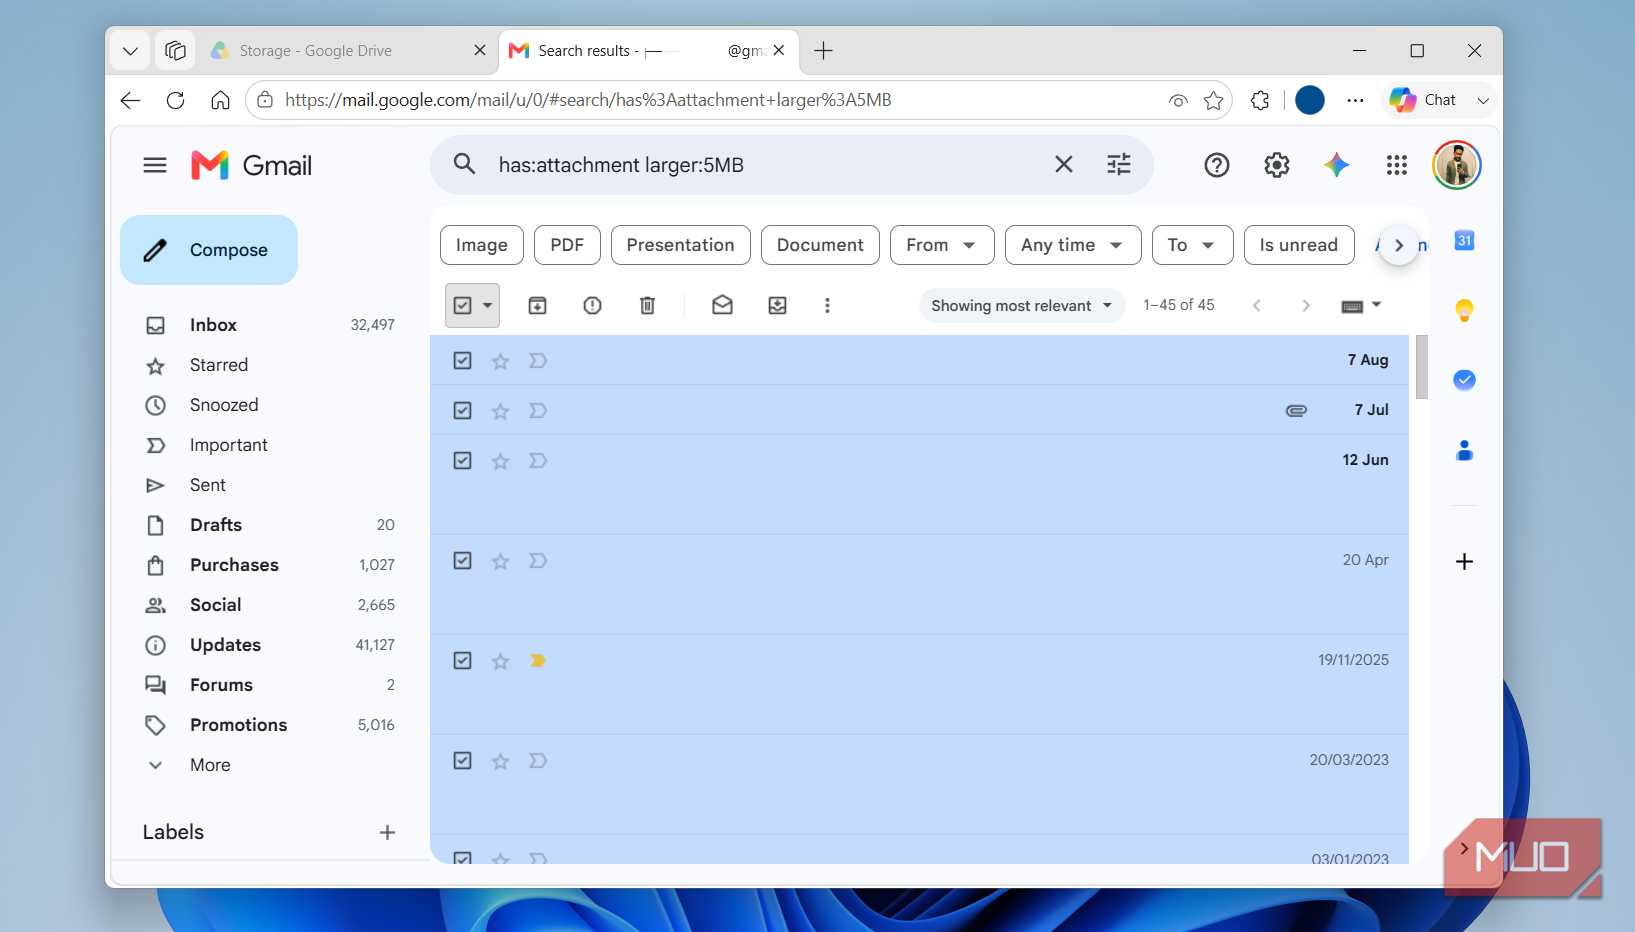1635x932 pixels.
Task: Open Google Tasks side panel
Action: tap(1465, 380)
